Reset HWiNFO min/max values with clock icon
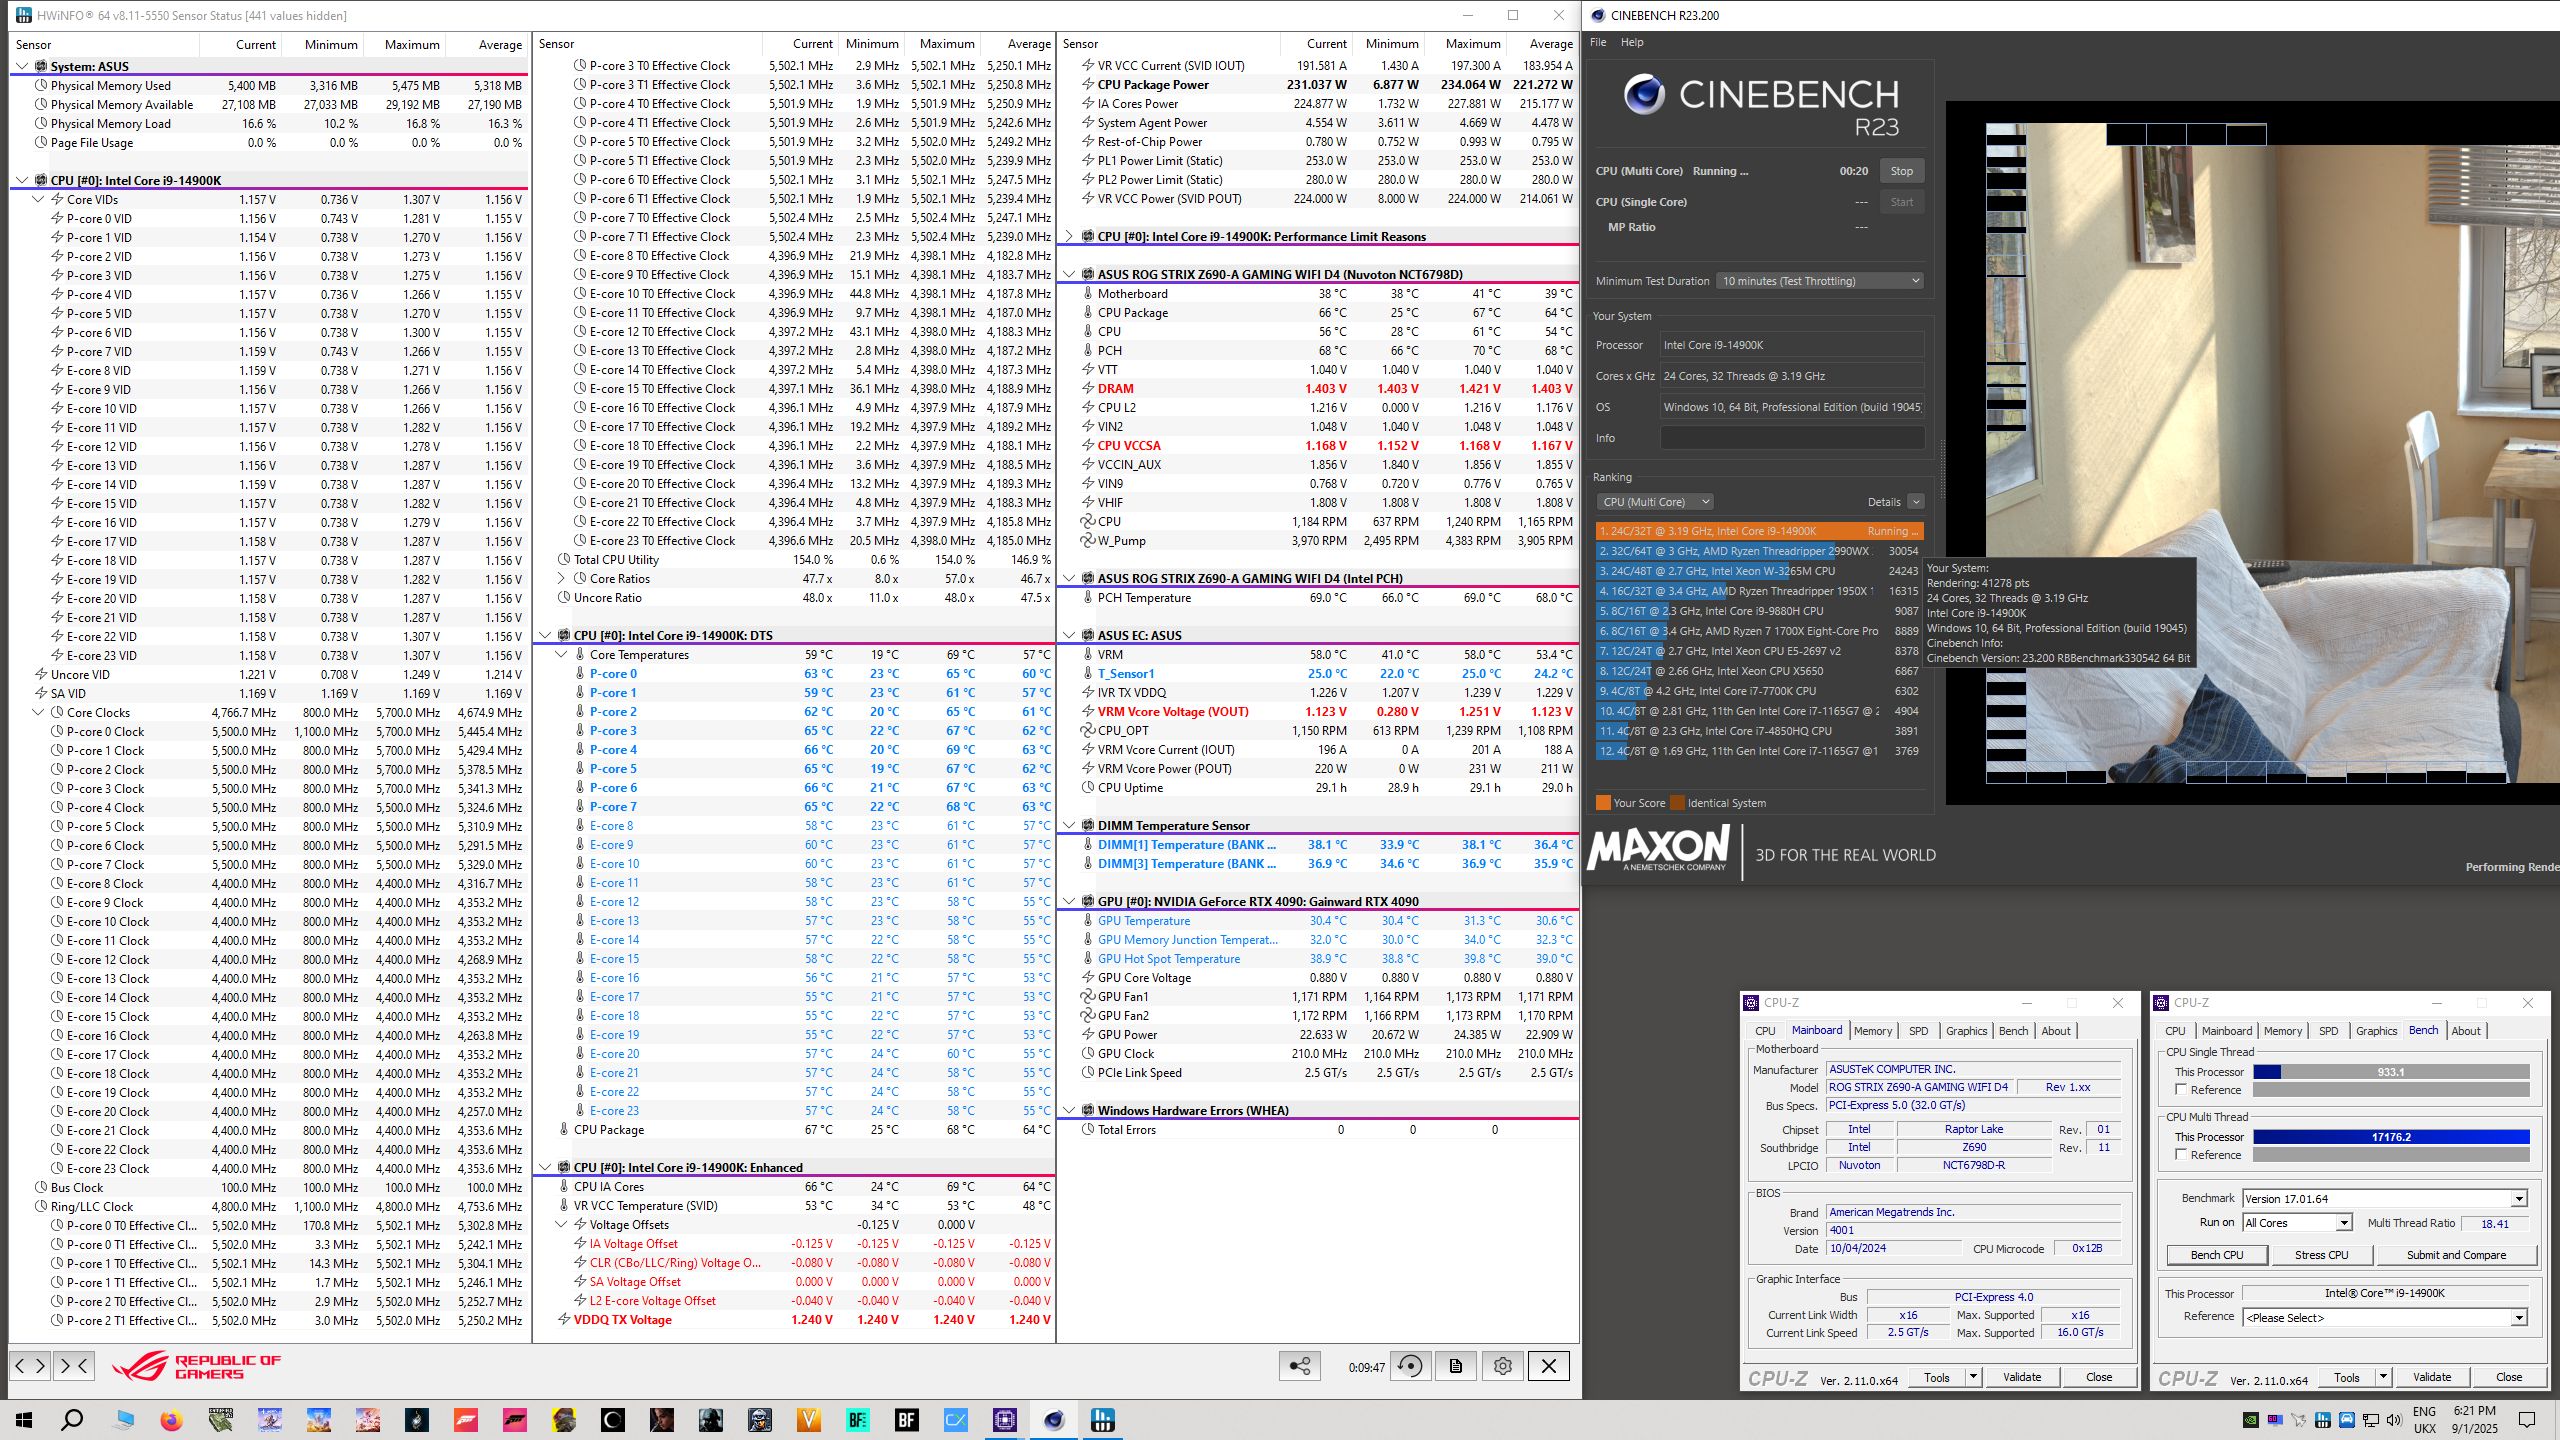The width and height of the screenshot is (2560, 1440). (x=1411, y=1366)
